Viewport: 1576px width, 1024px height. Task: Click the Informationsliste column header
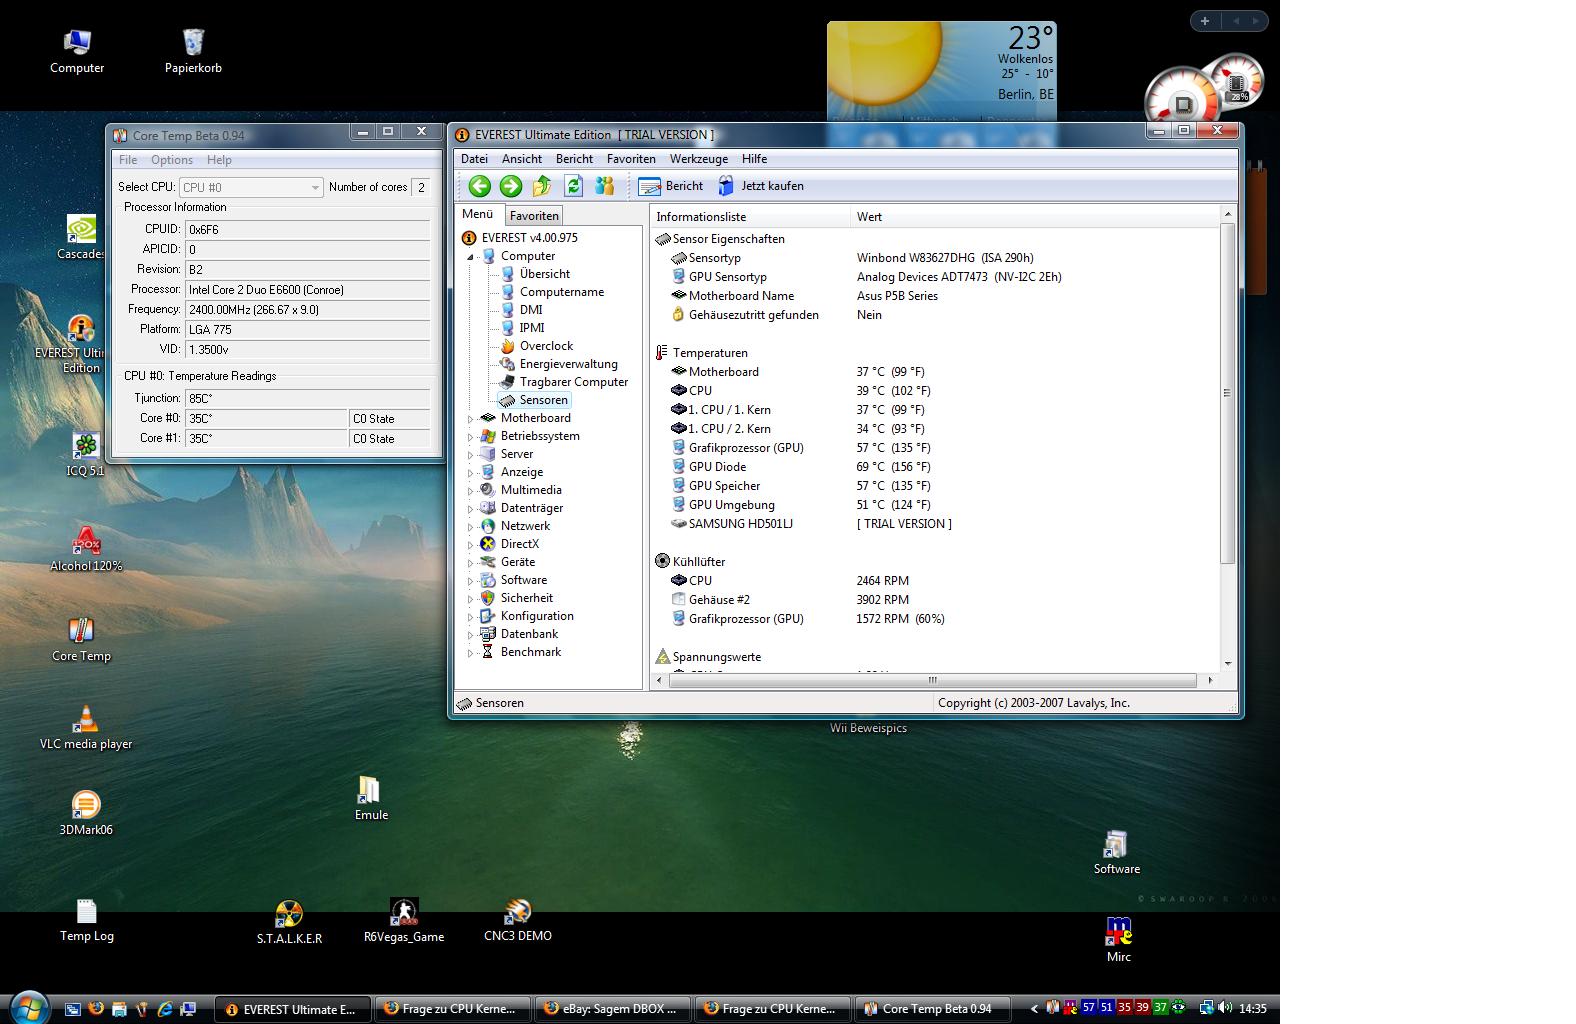[750, 217]
